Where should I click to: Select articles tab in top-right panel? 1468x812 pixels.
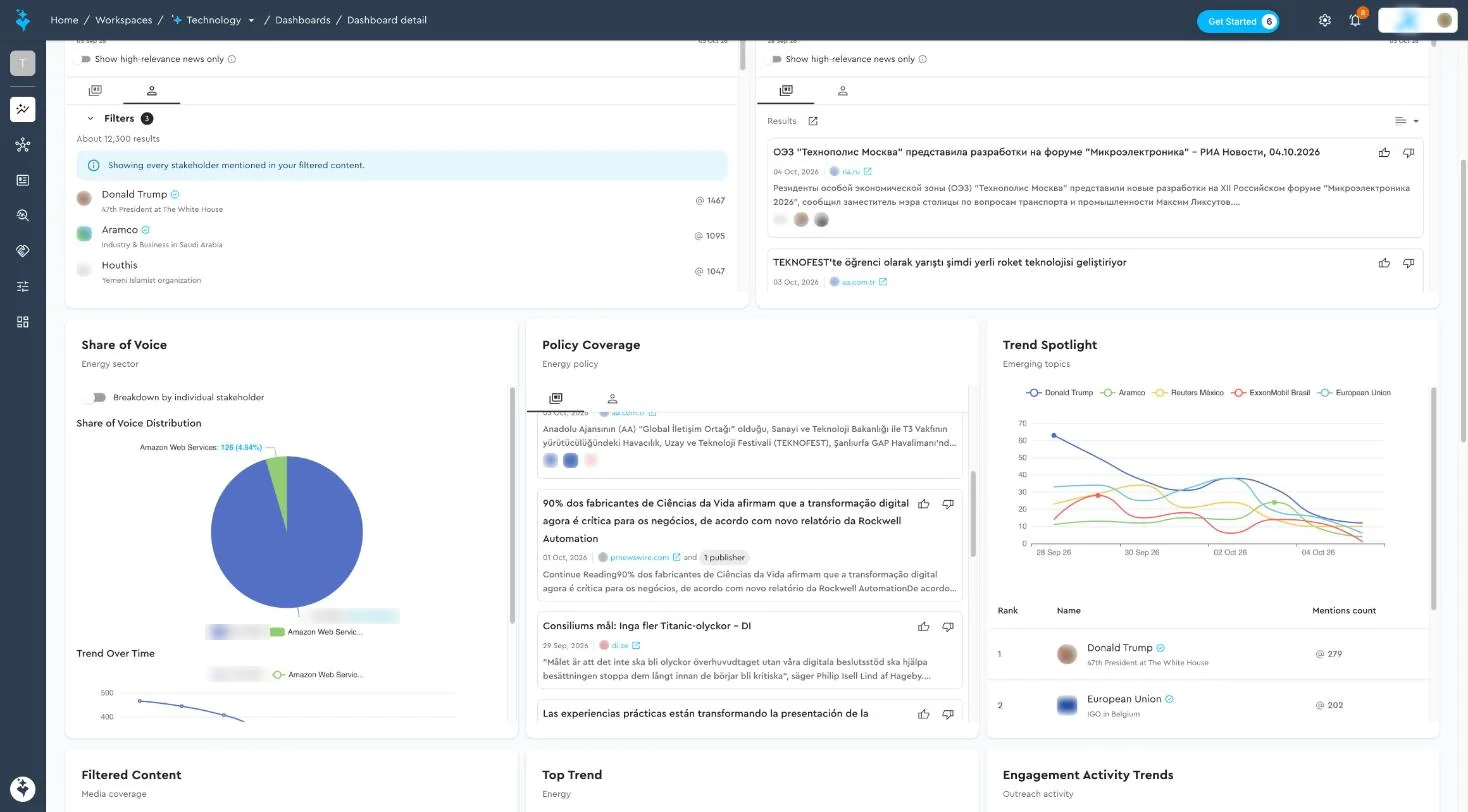786,91
